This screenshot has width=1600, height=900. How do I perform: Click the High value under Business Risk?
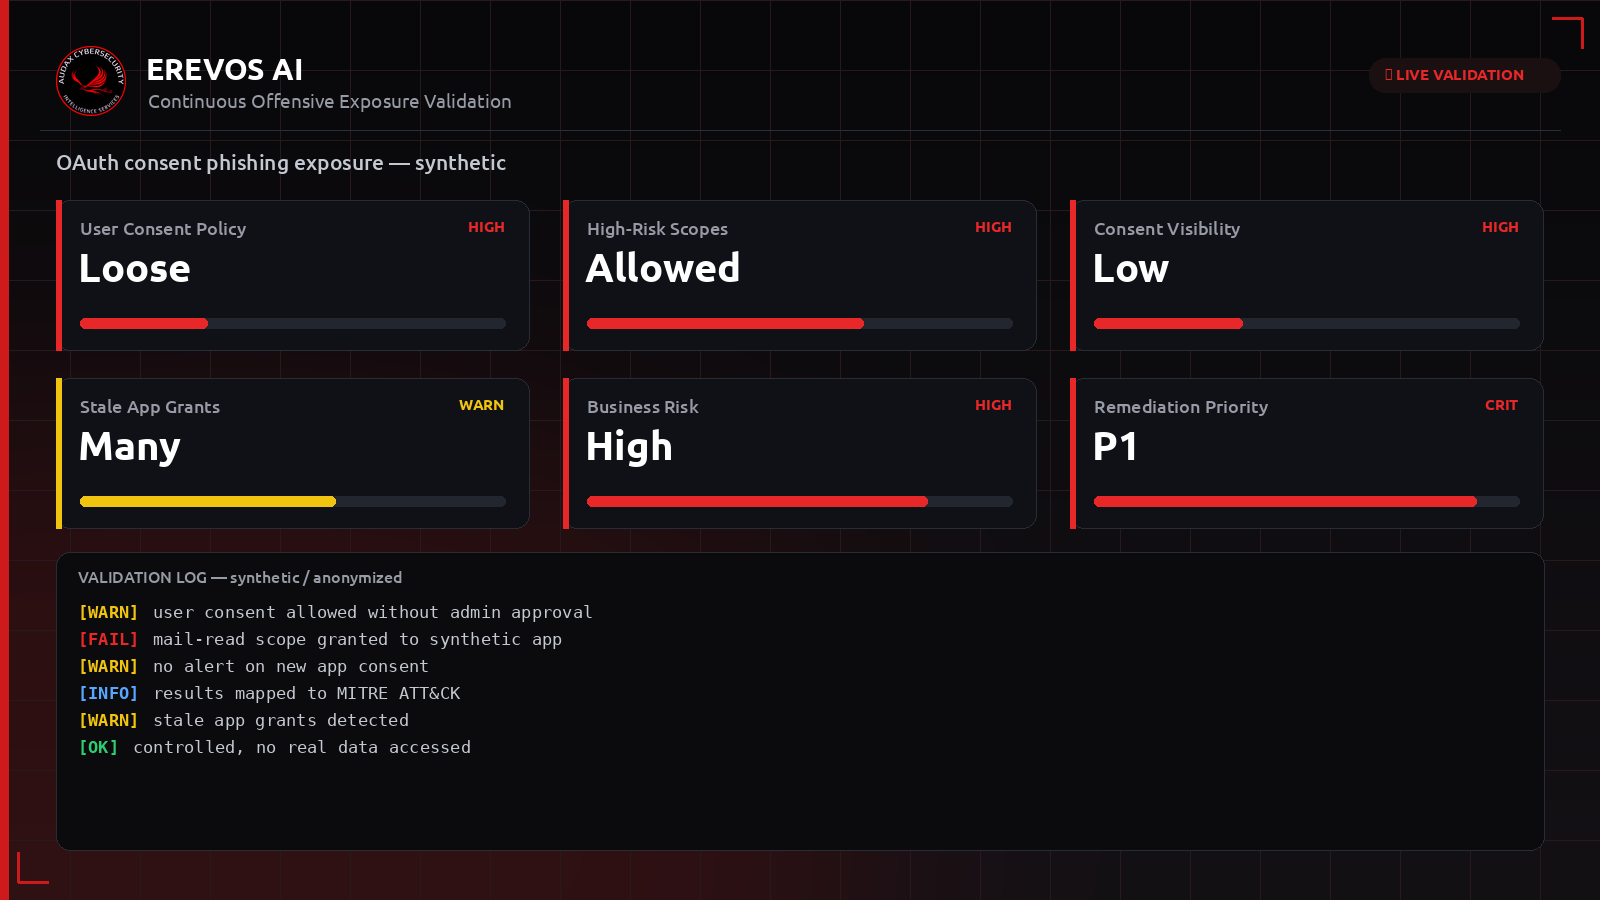coord(629,447)
